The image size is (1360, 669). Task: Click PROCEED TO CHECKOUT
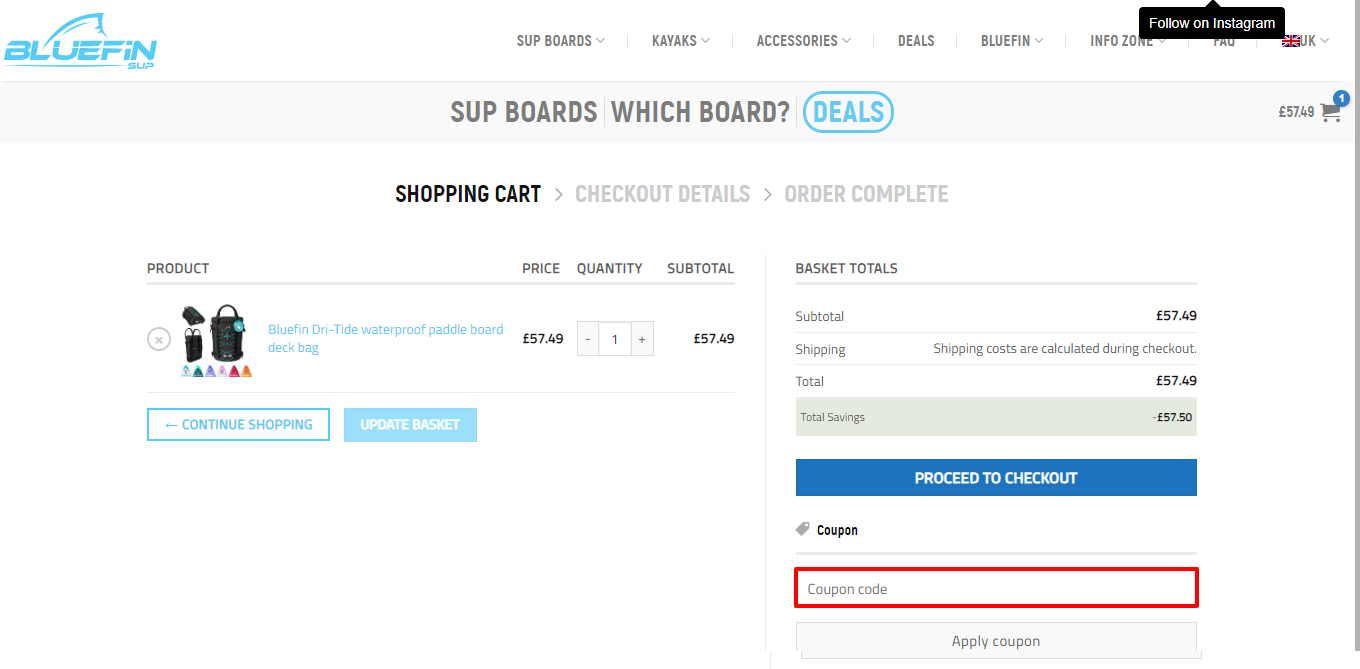point(995,477)
